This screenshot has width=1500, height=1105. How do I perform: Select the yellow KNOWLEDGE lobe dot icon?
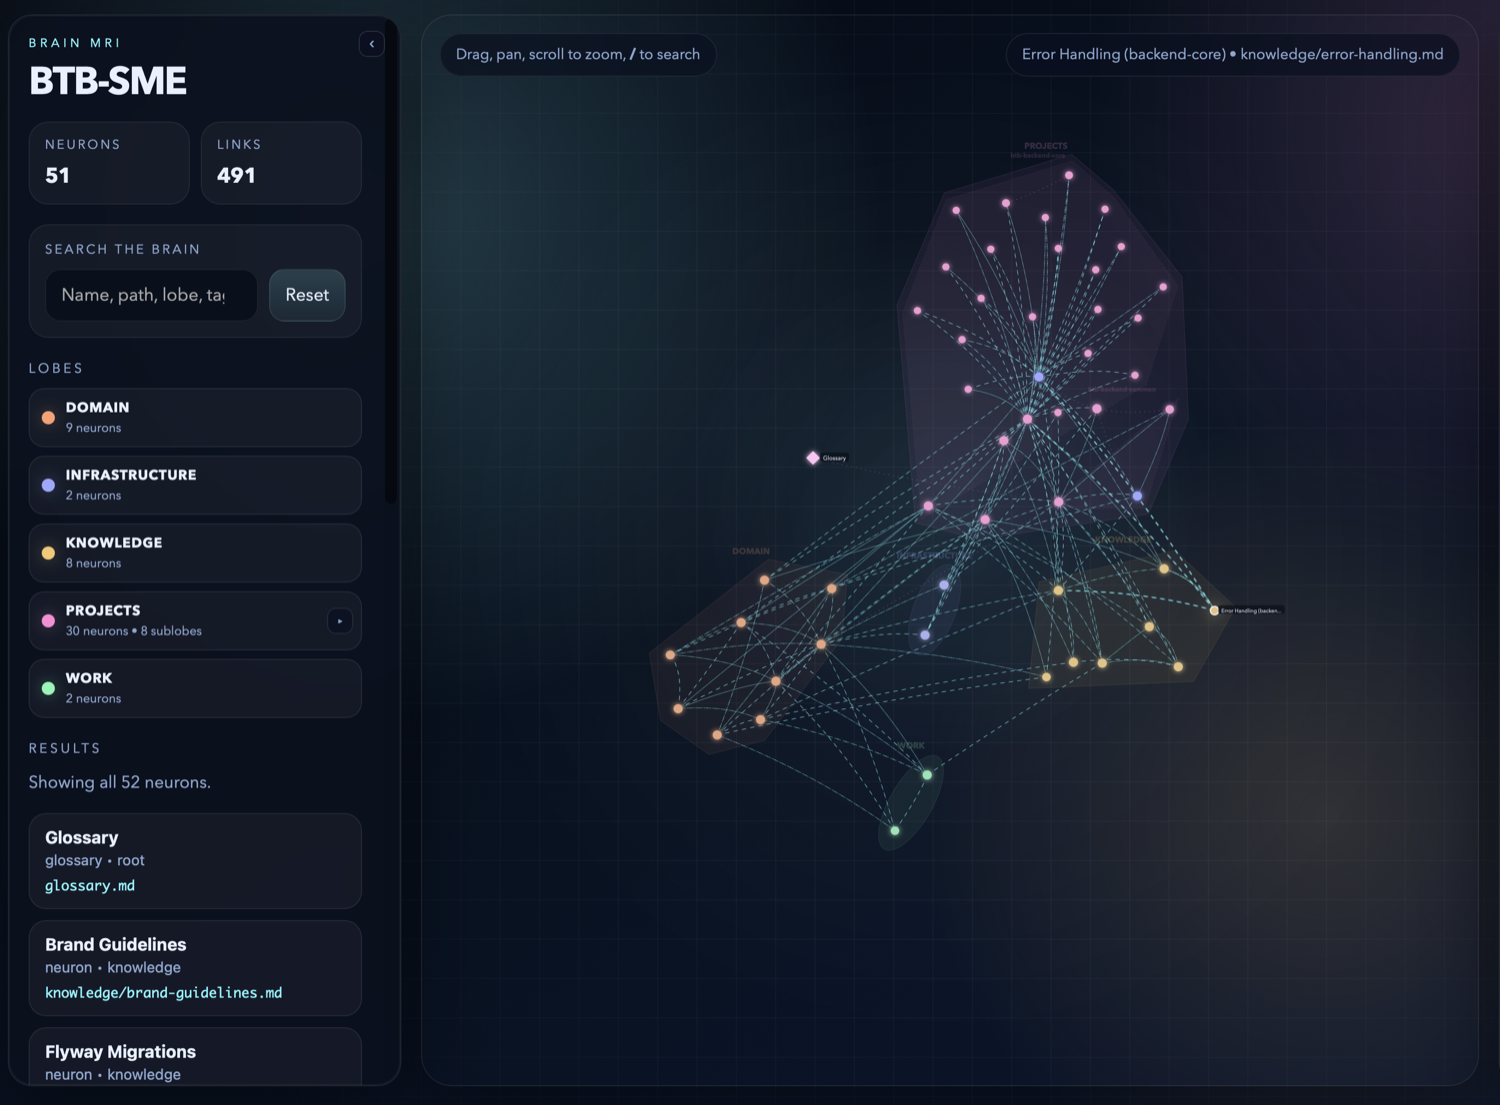pyautogui.click(x=47, y=552)
